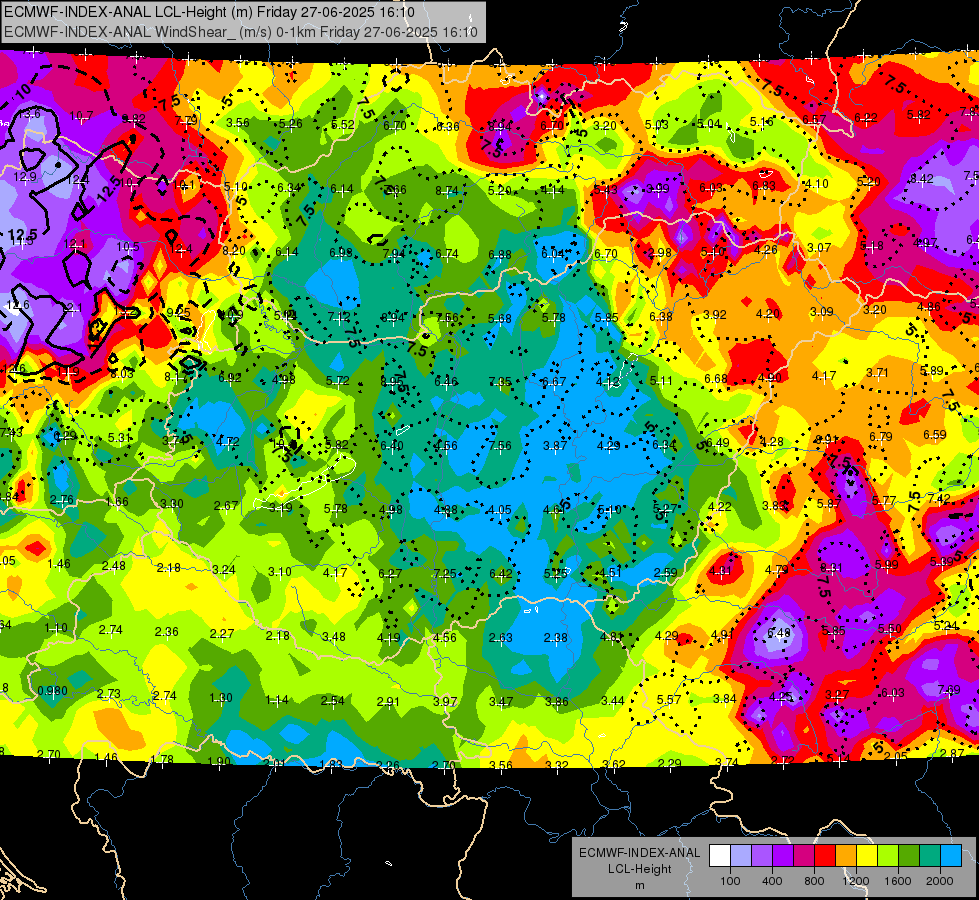Screen dimensions: 979x900
Task: Click the wind shear value '8.74'
Action: tap(447, 191)
